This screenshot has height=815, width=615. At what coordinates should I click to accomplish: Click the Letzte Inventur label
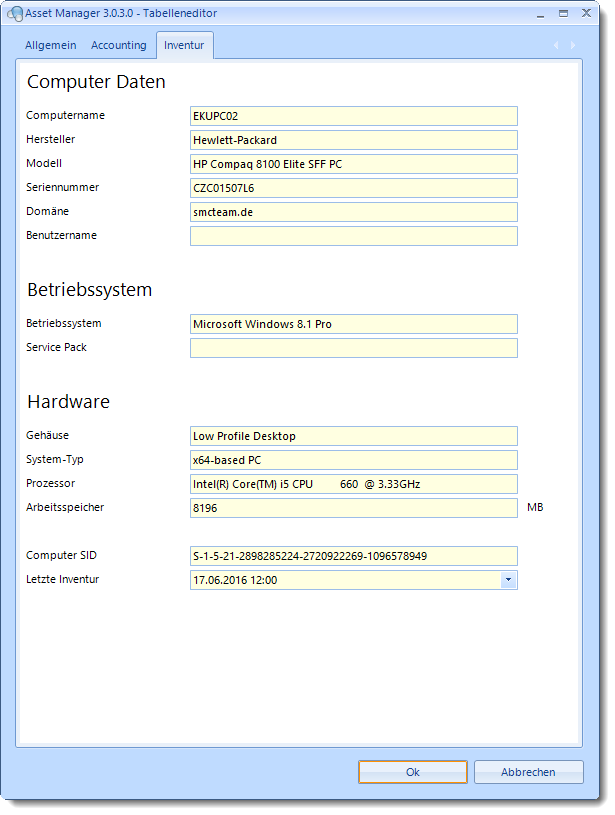coord(62,579)
